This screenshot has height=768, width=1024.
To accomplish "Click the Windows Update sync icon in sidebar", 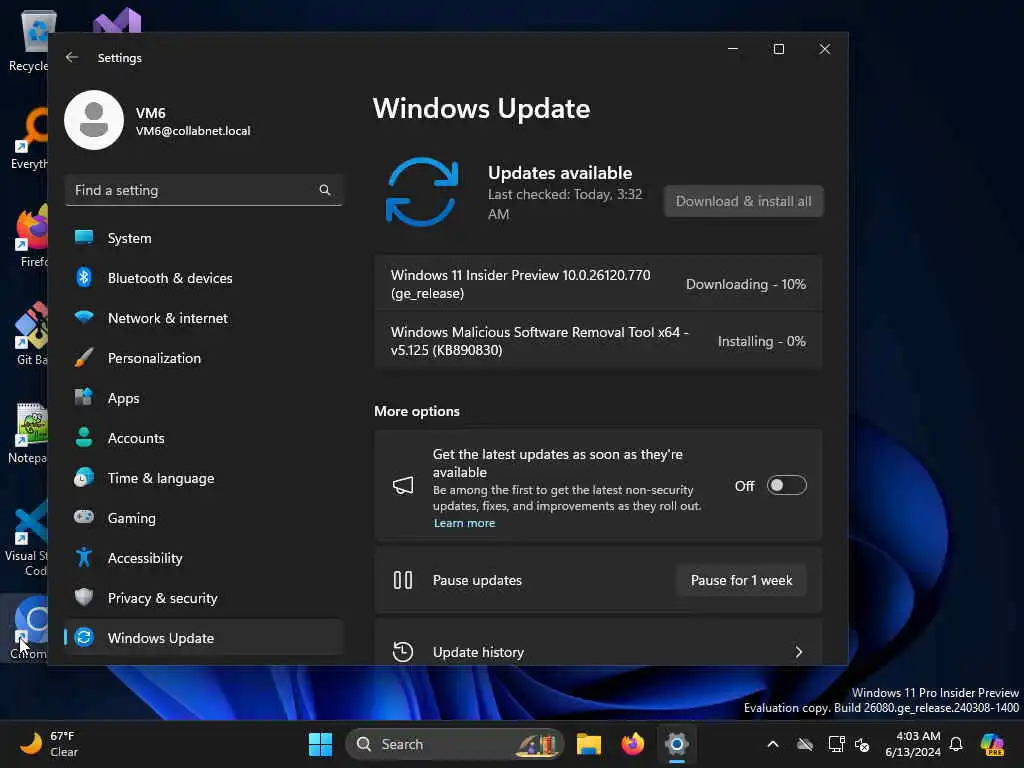I will point(84,637).
